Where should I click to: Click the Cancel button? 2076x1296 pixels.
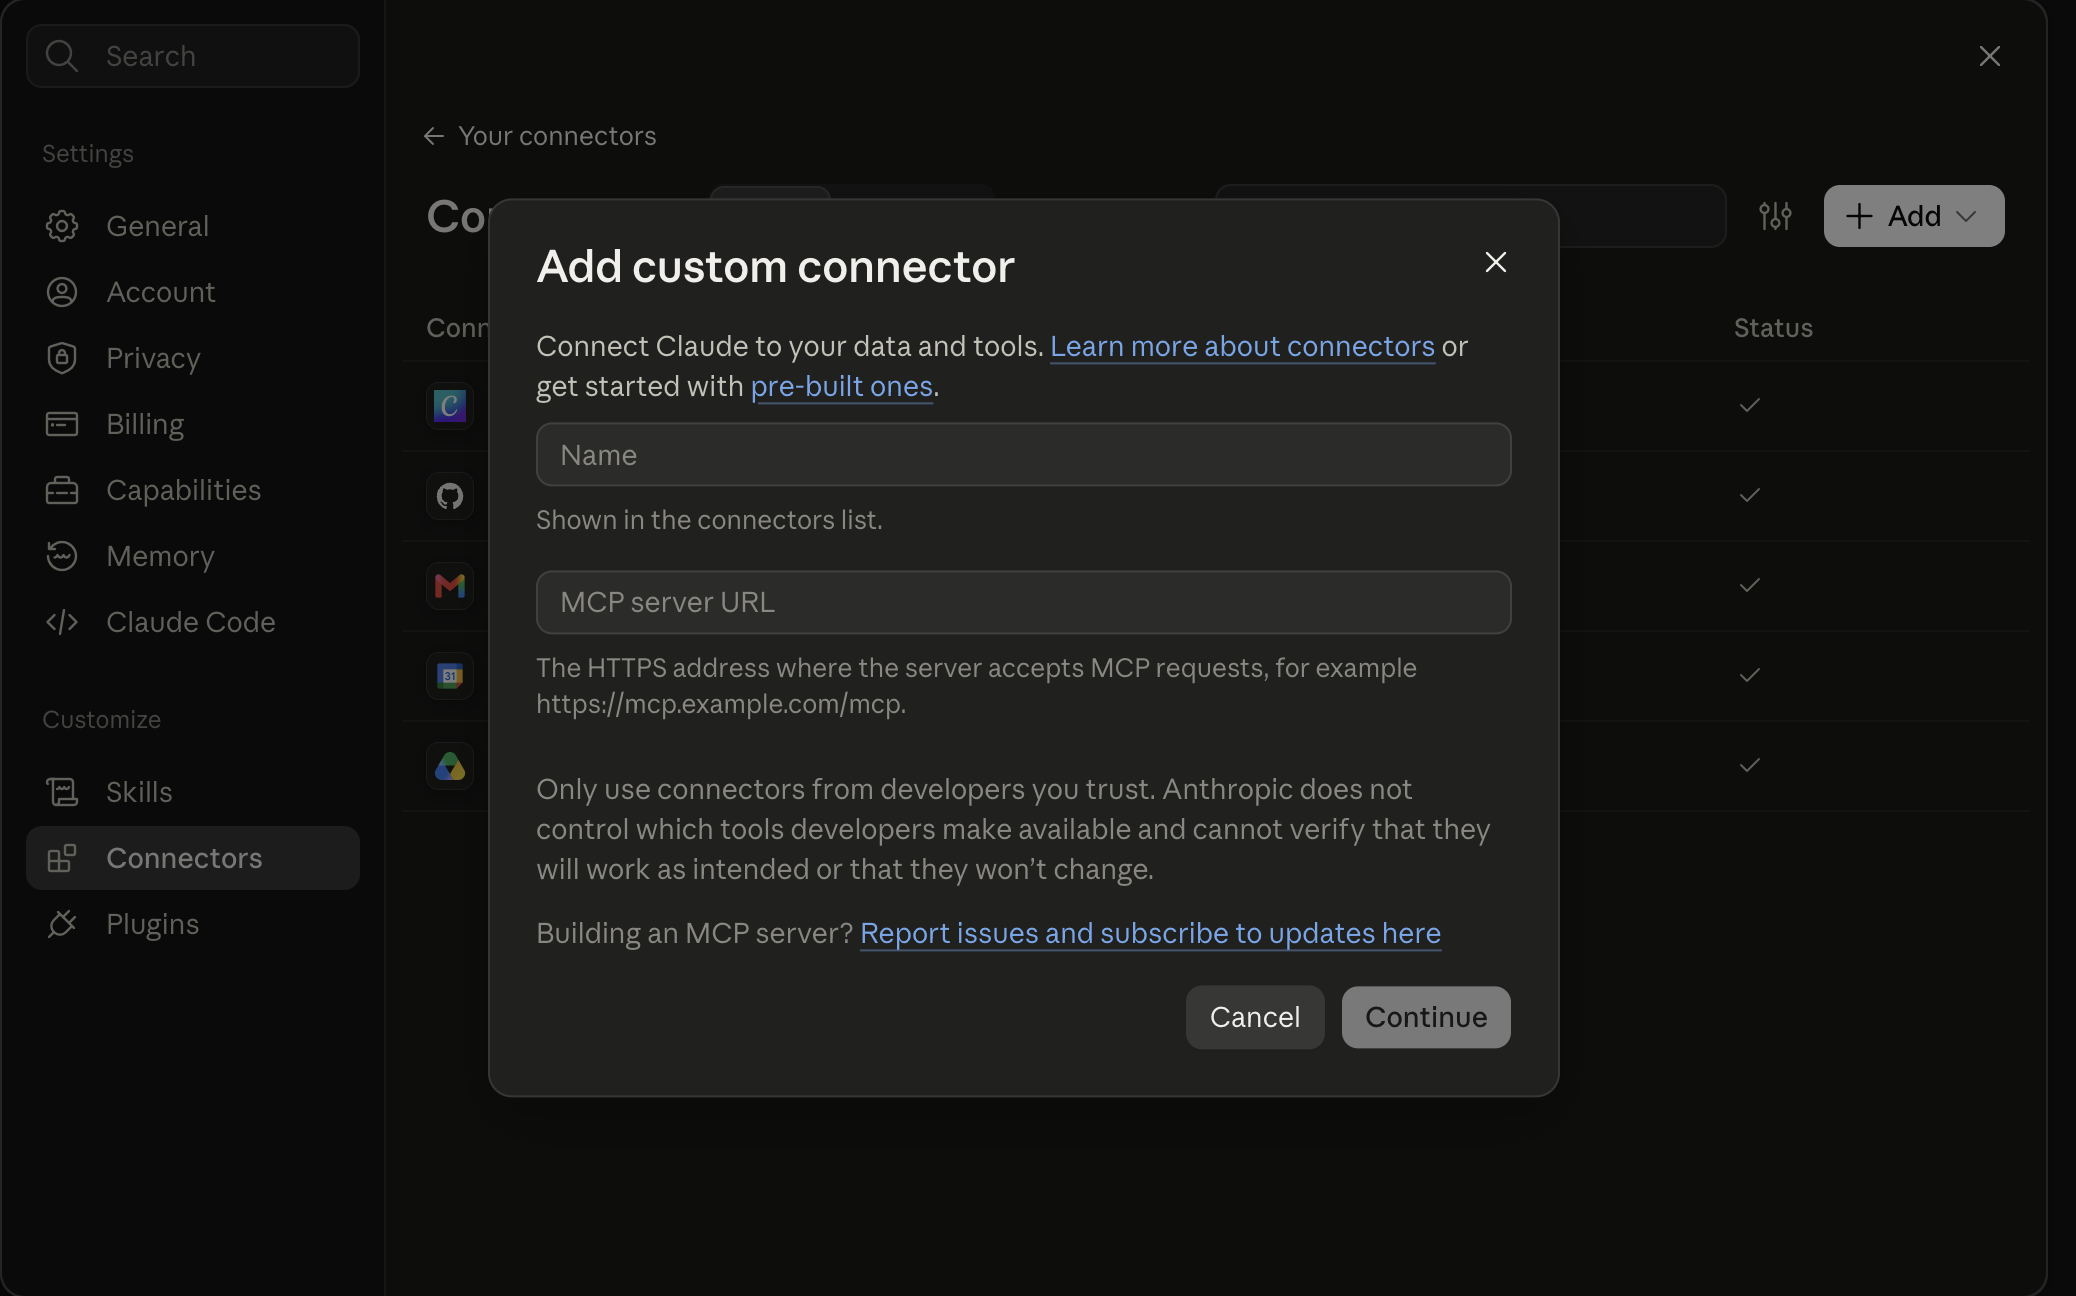1255,1017
